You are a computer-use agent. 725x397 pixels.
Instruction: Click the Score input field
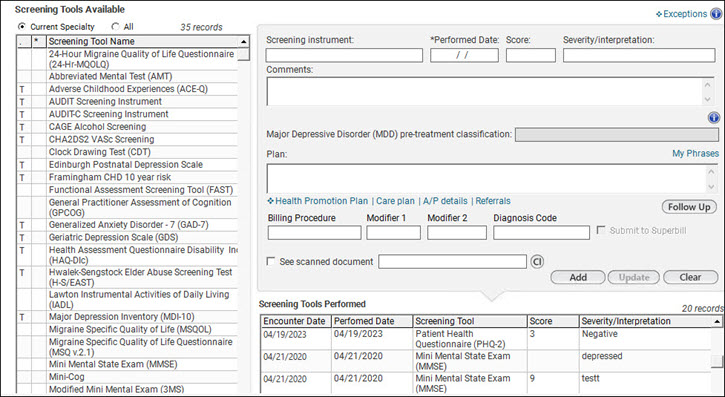point(531,55)
